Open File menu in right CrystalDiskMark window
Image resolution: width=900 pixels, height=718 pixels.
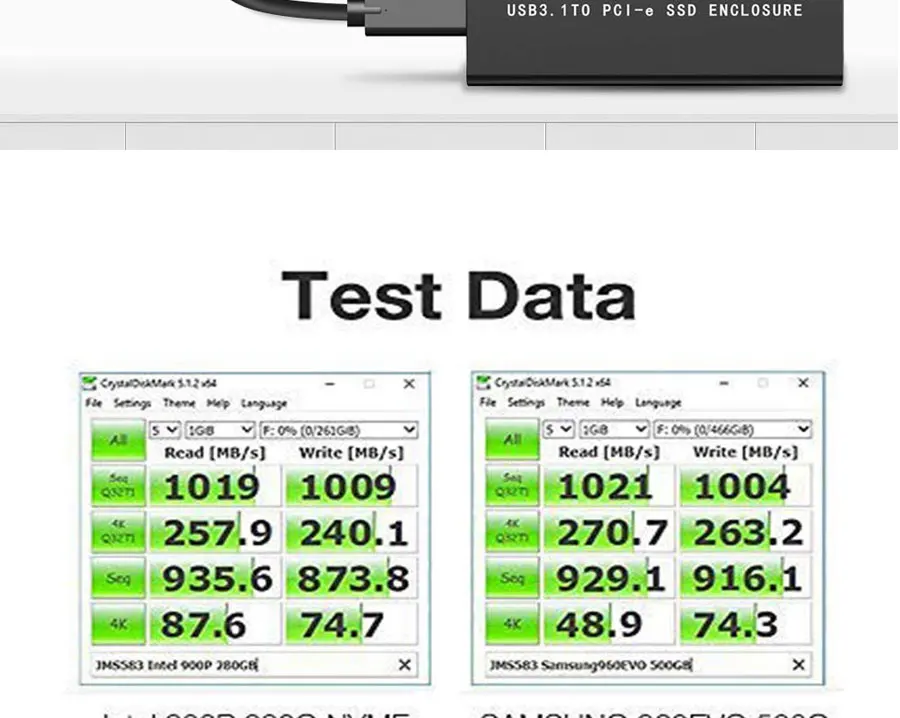tap(488, 402)
